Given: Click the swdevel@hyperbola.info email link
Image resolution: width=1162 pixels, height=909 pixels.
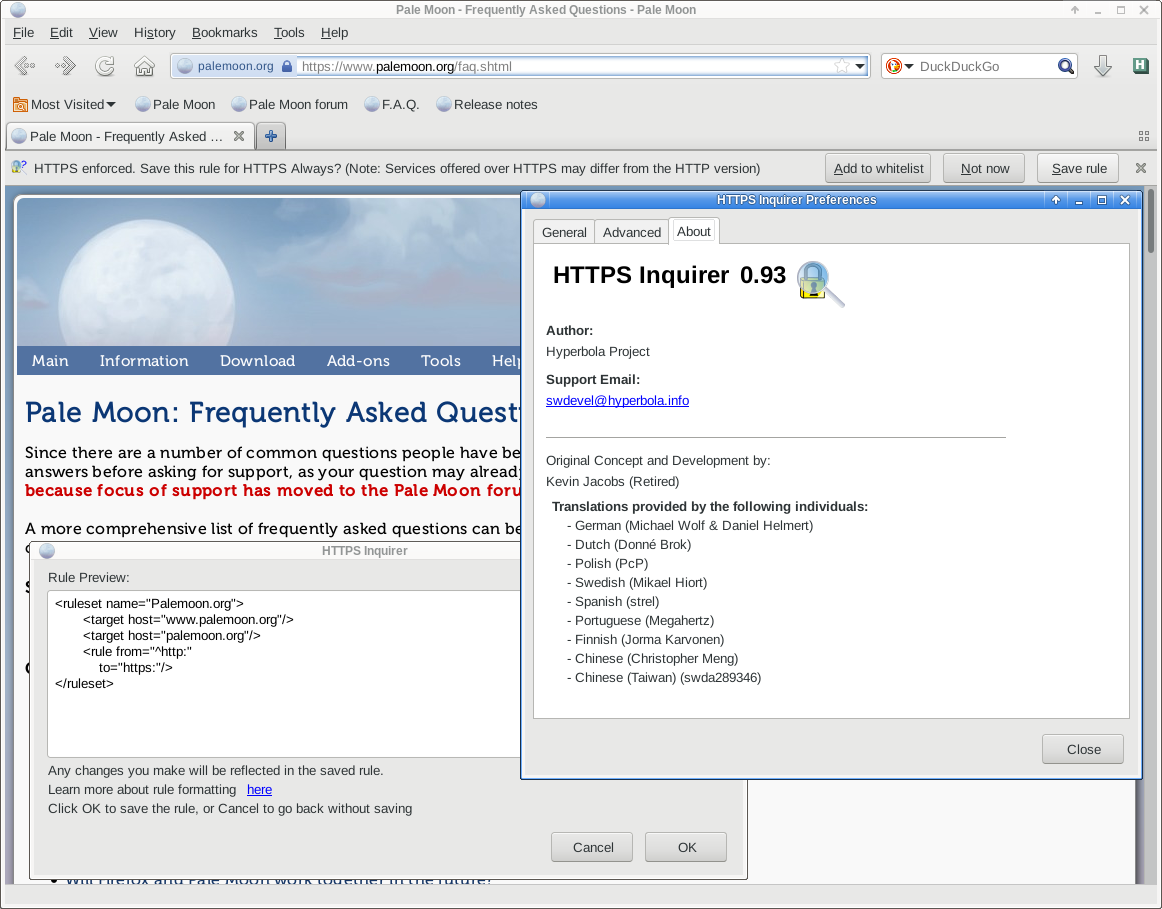Looking at the screenshot, I should pyautogui.click(x=617, y=401).
